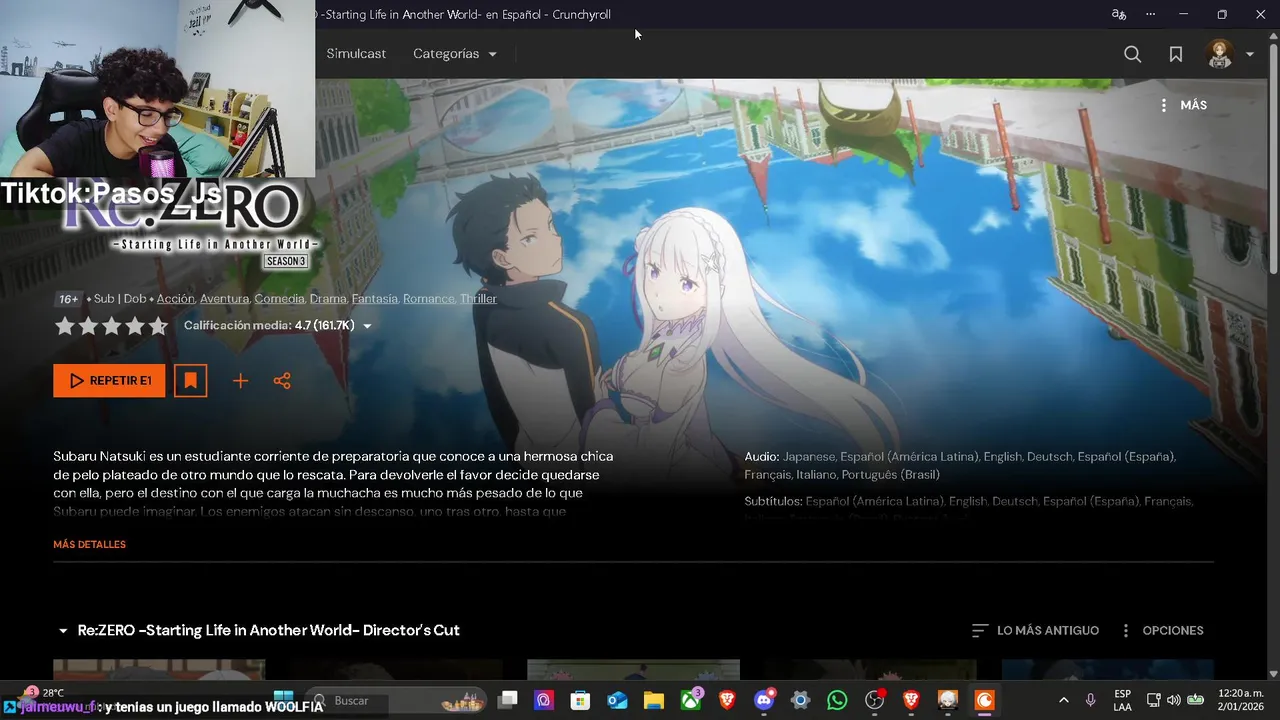Open Task View from the taskbar
Image resolution: width=1280 pixels, height=720 pixels.
(508, 700)
